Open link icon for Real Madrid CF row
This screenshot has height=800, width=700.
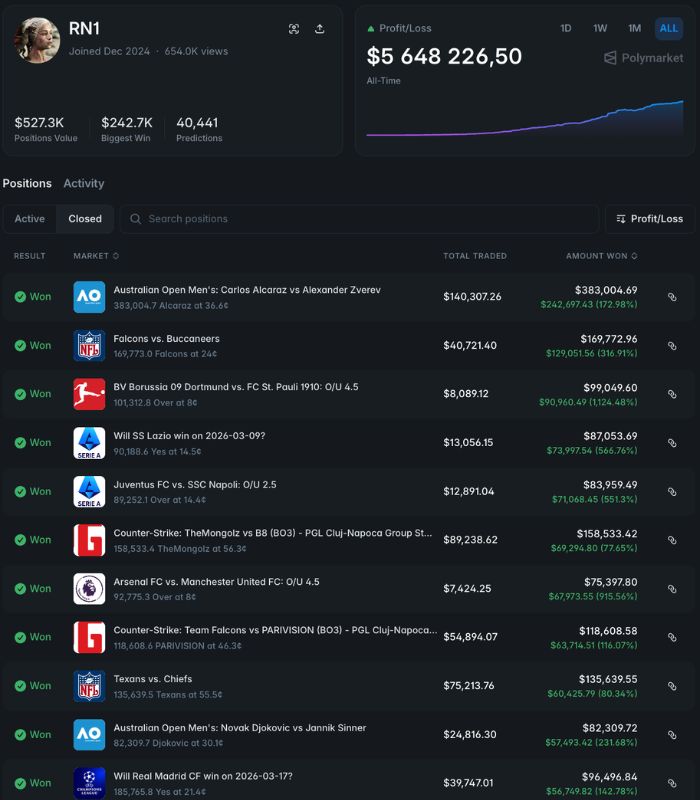tap(672, 783)
